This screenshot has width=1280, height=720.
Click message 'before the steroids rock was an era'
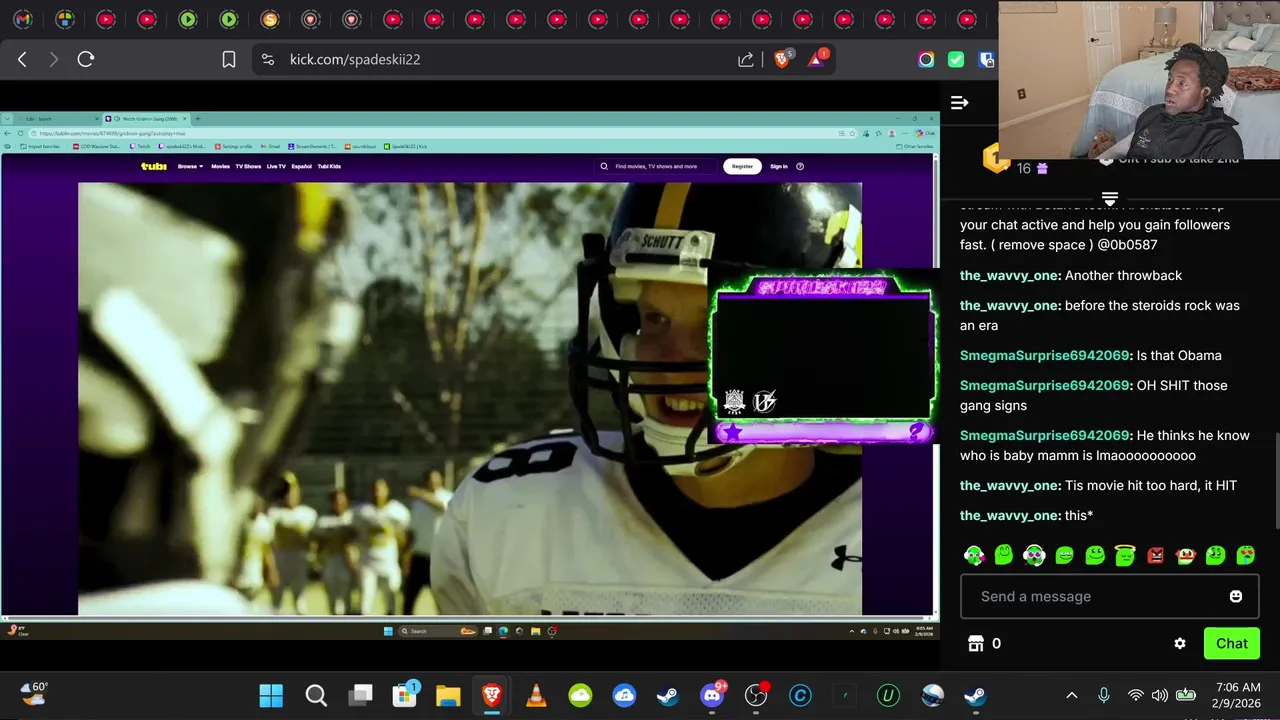coord(1100,315)
